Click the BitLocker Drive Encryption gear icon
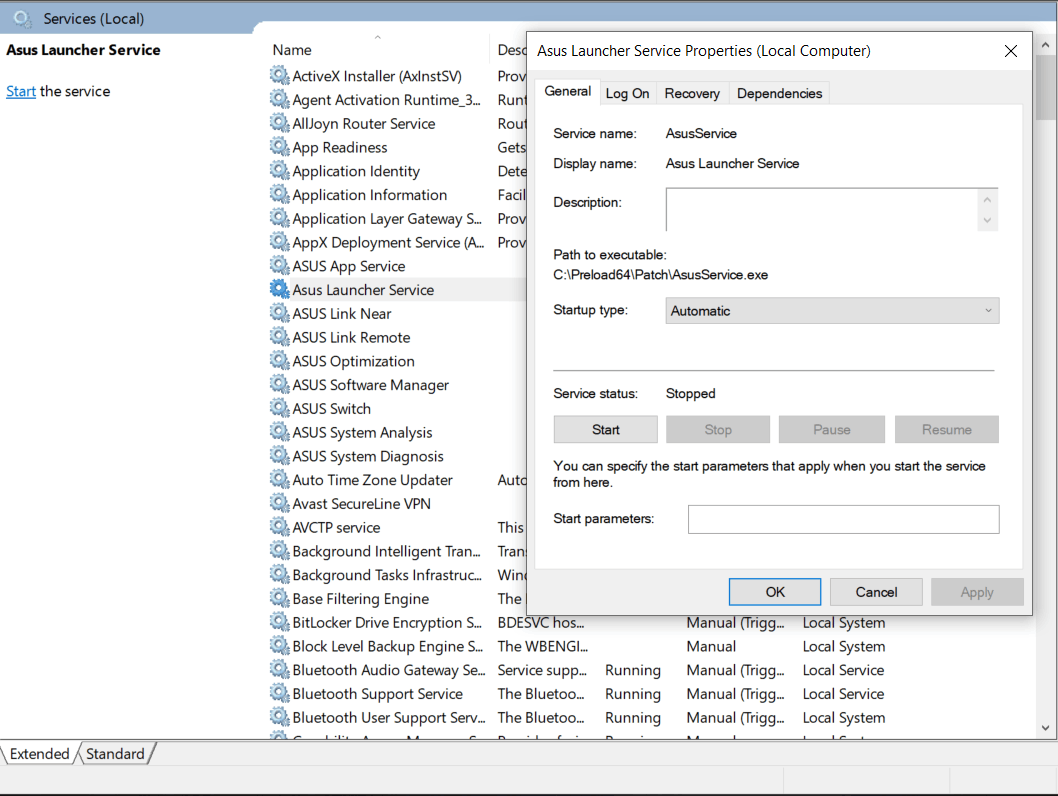Screen dimensions: 1058x796 [x=279, y=621]
